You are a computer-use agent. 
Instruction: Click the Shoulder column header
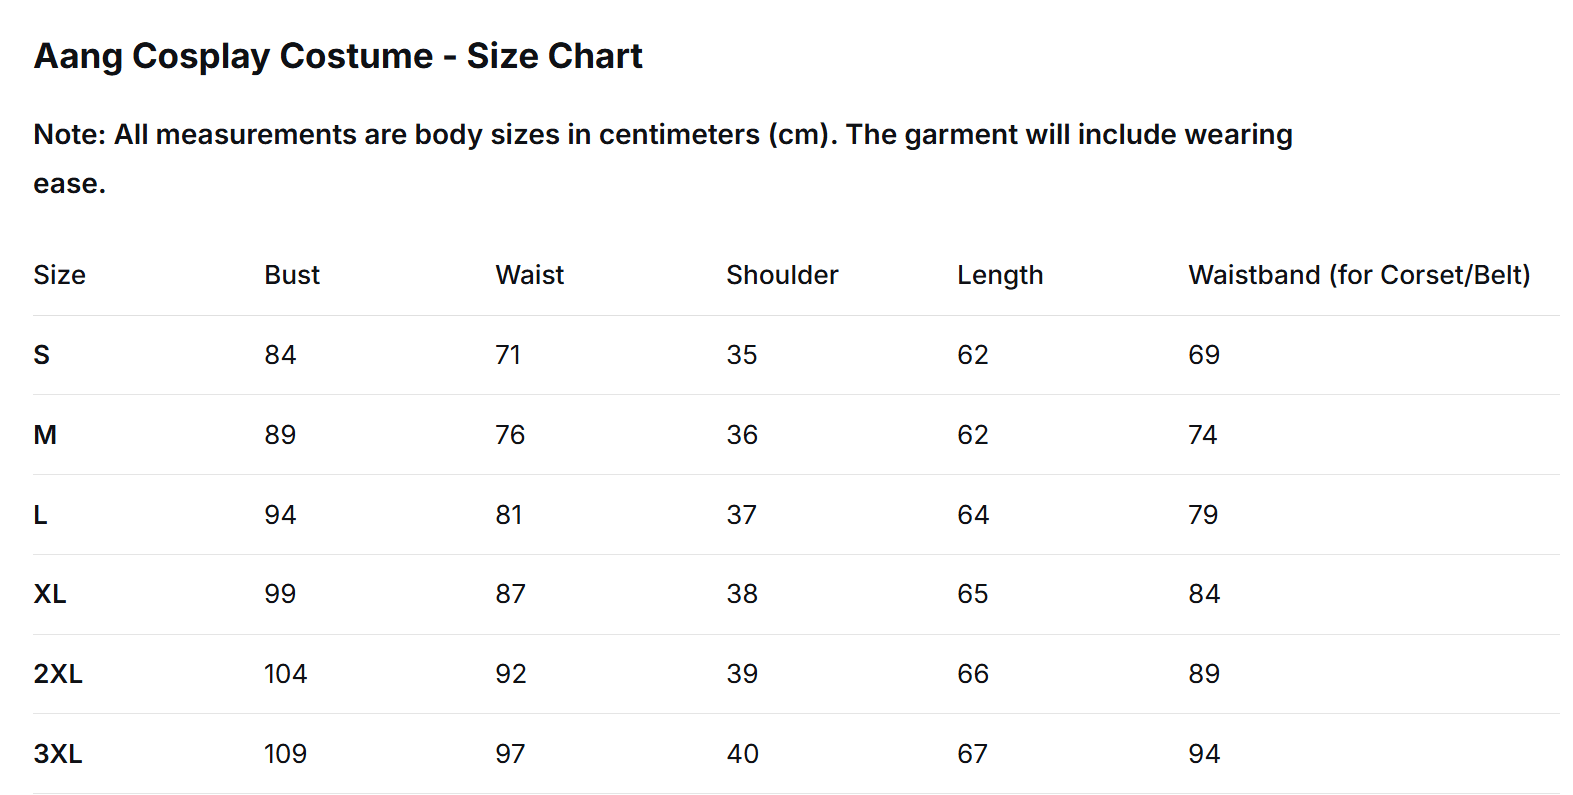[x=783, y=275]
